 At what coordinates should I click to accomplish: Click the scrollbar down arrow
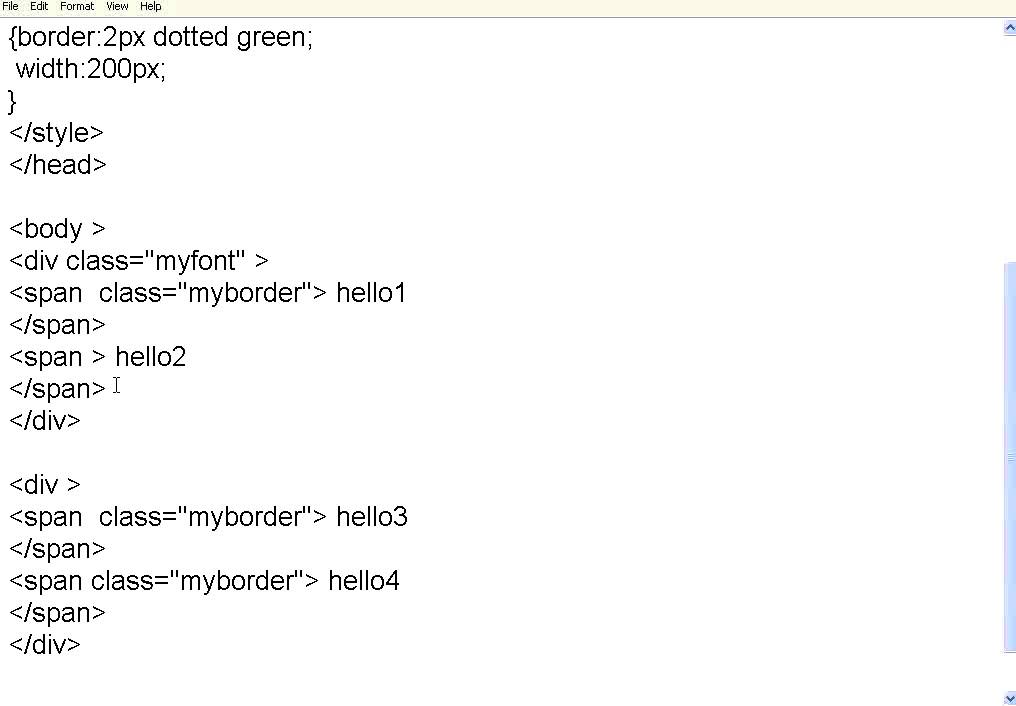1008,698
